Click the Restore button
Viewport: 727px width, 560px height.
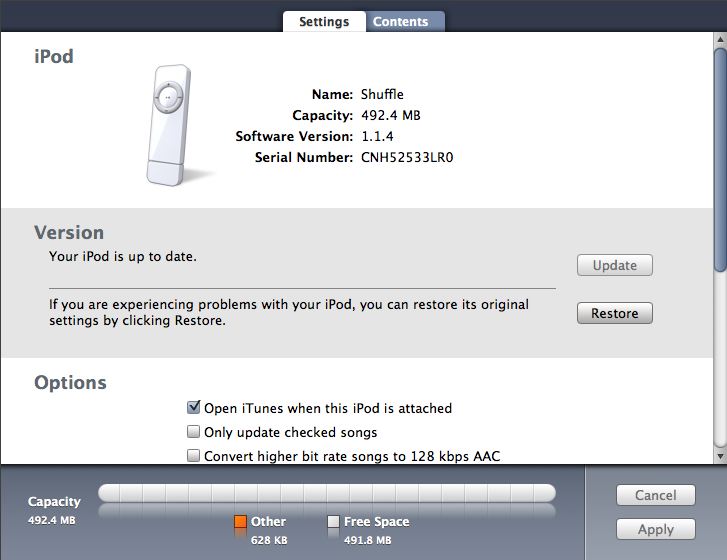615,313
